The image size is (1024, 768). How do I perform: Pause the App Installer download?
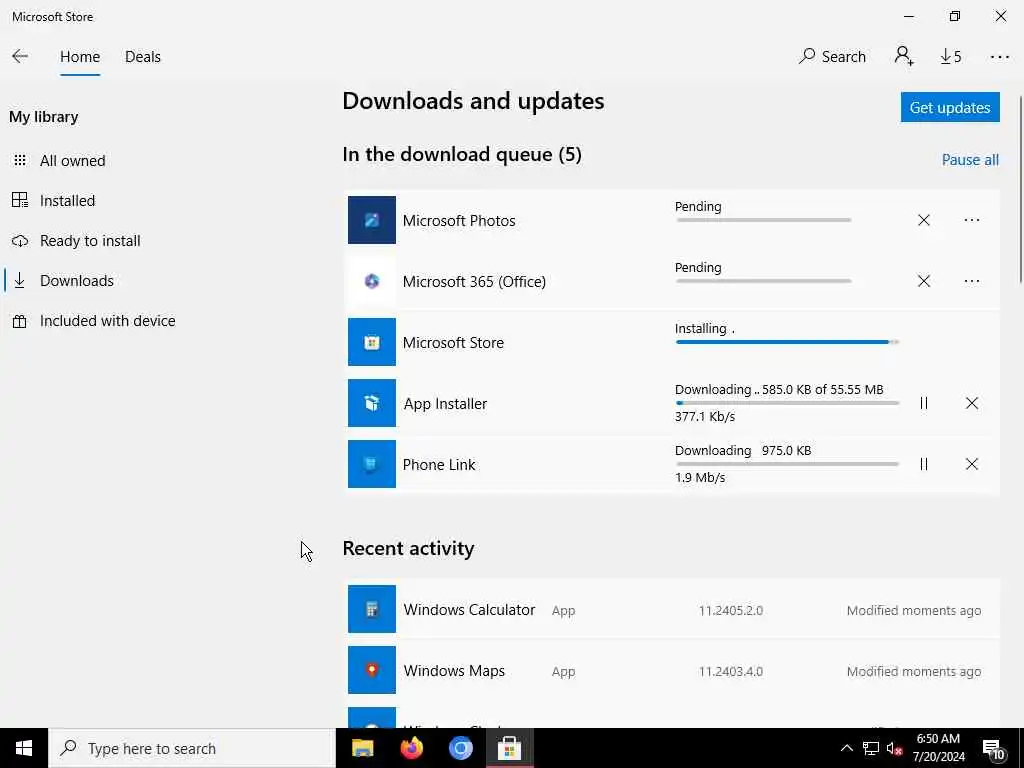coord(923,403)
